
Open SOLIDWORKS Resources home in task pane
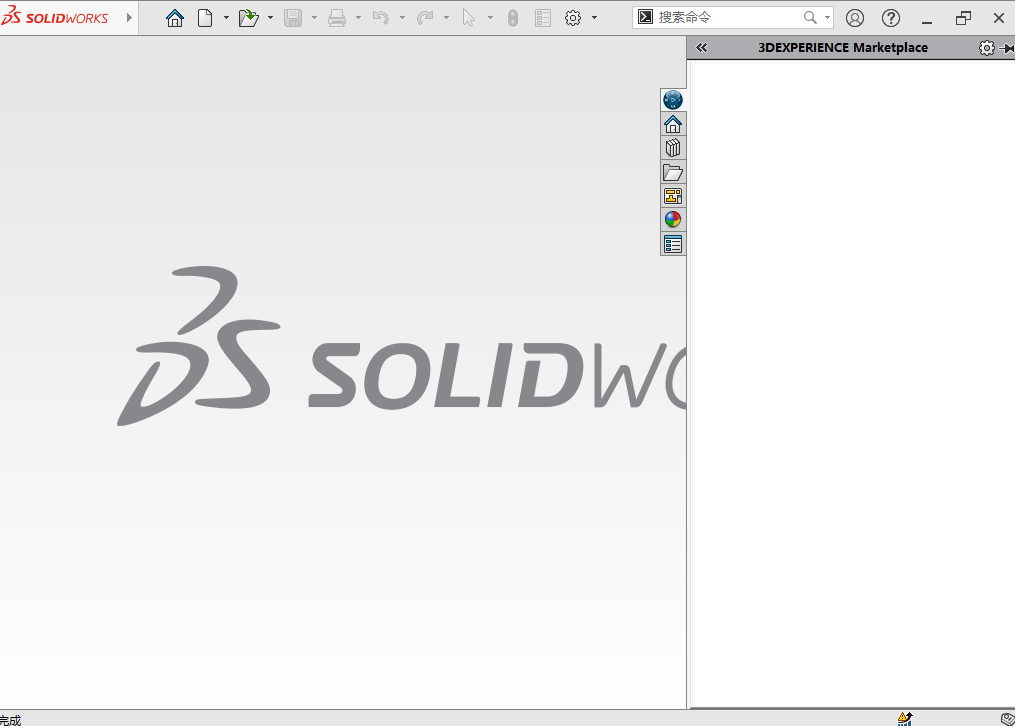coord(673,123)
